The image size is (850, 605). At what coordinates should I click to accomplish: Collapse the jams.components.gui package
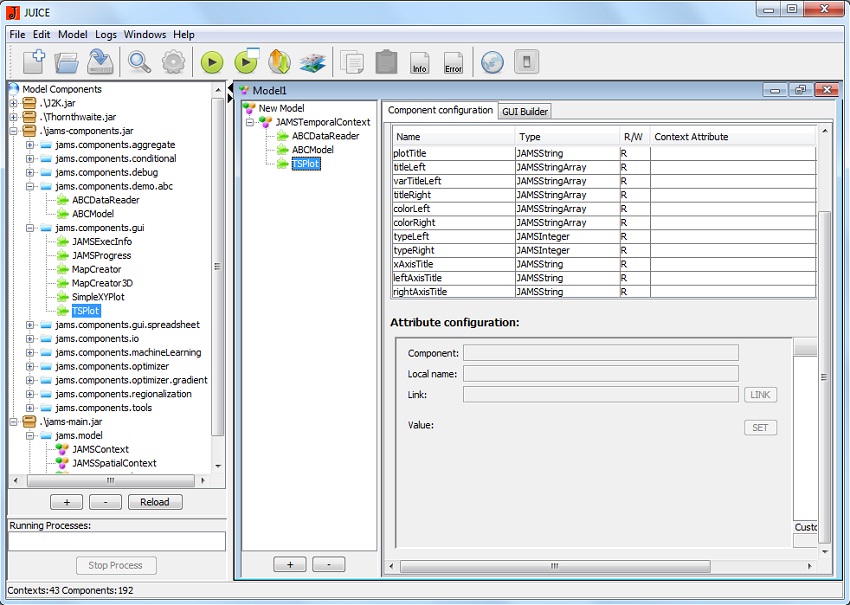click(30, 228)
